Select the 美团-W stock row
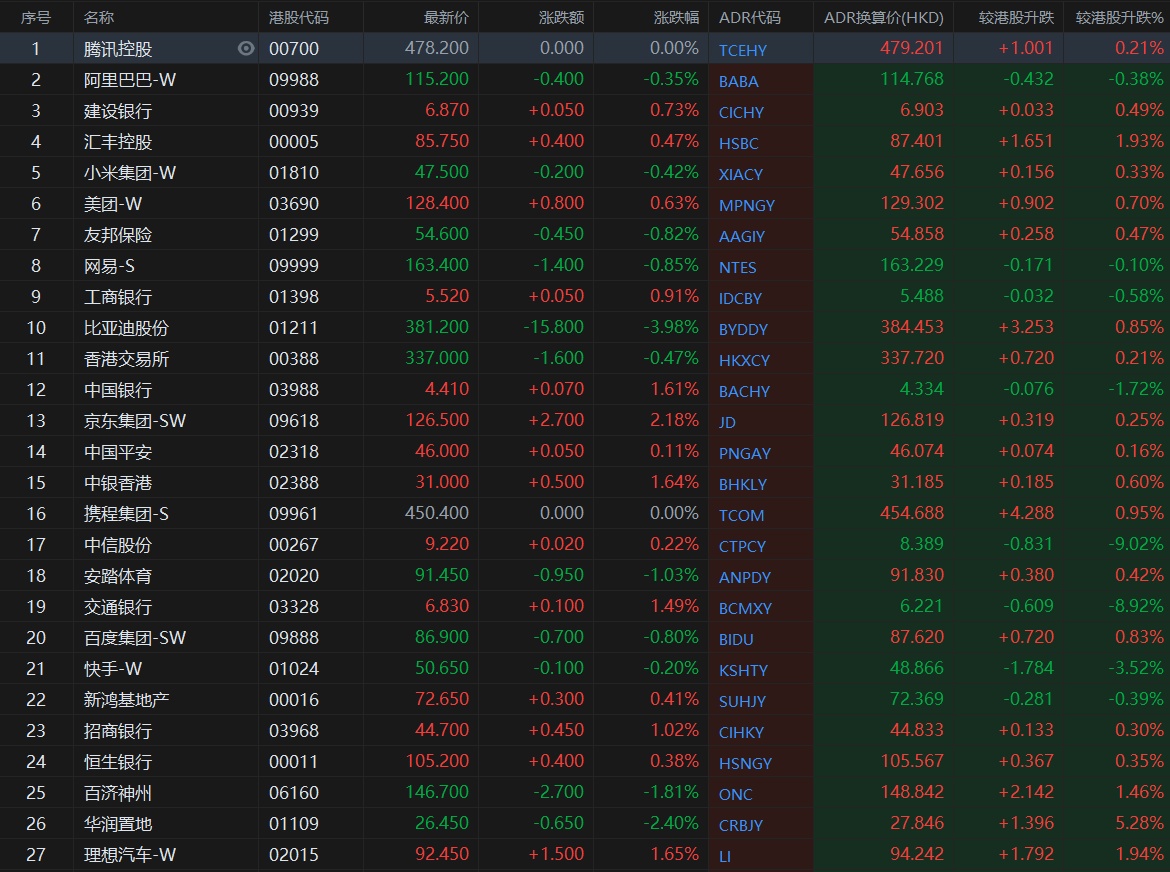The height and width of the screenshot is (872, 1170). pyautogui.click(x=113, y=204)
